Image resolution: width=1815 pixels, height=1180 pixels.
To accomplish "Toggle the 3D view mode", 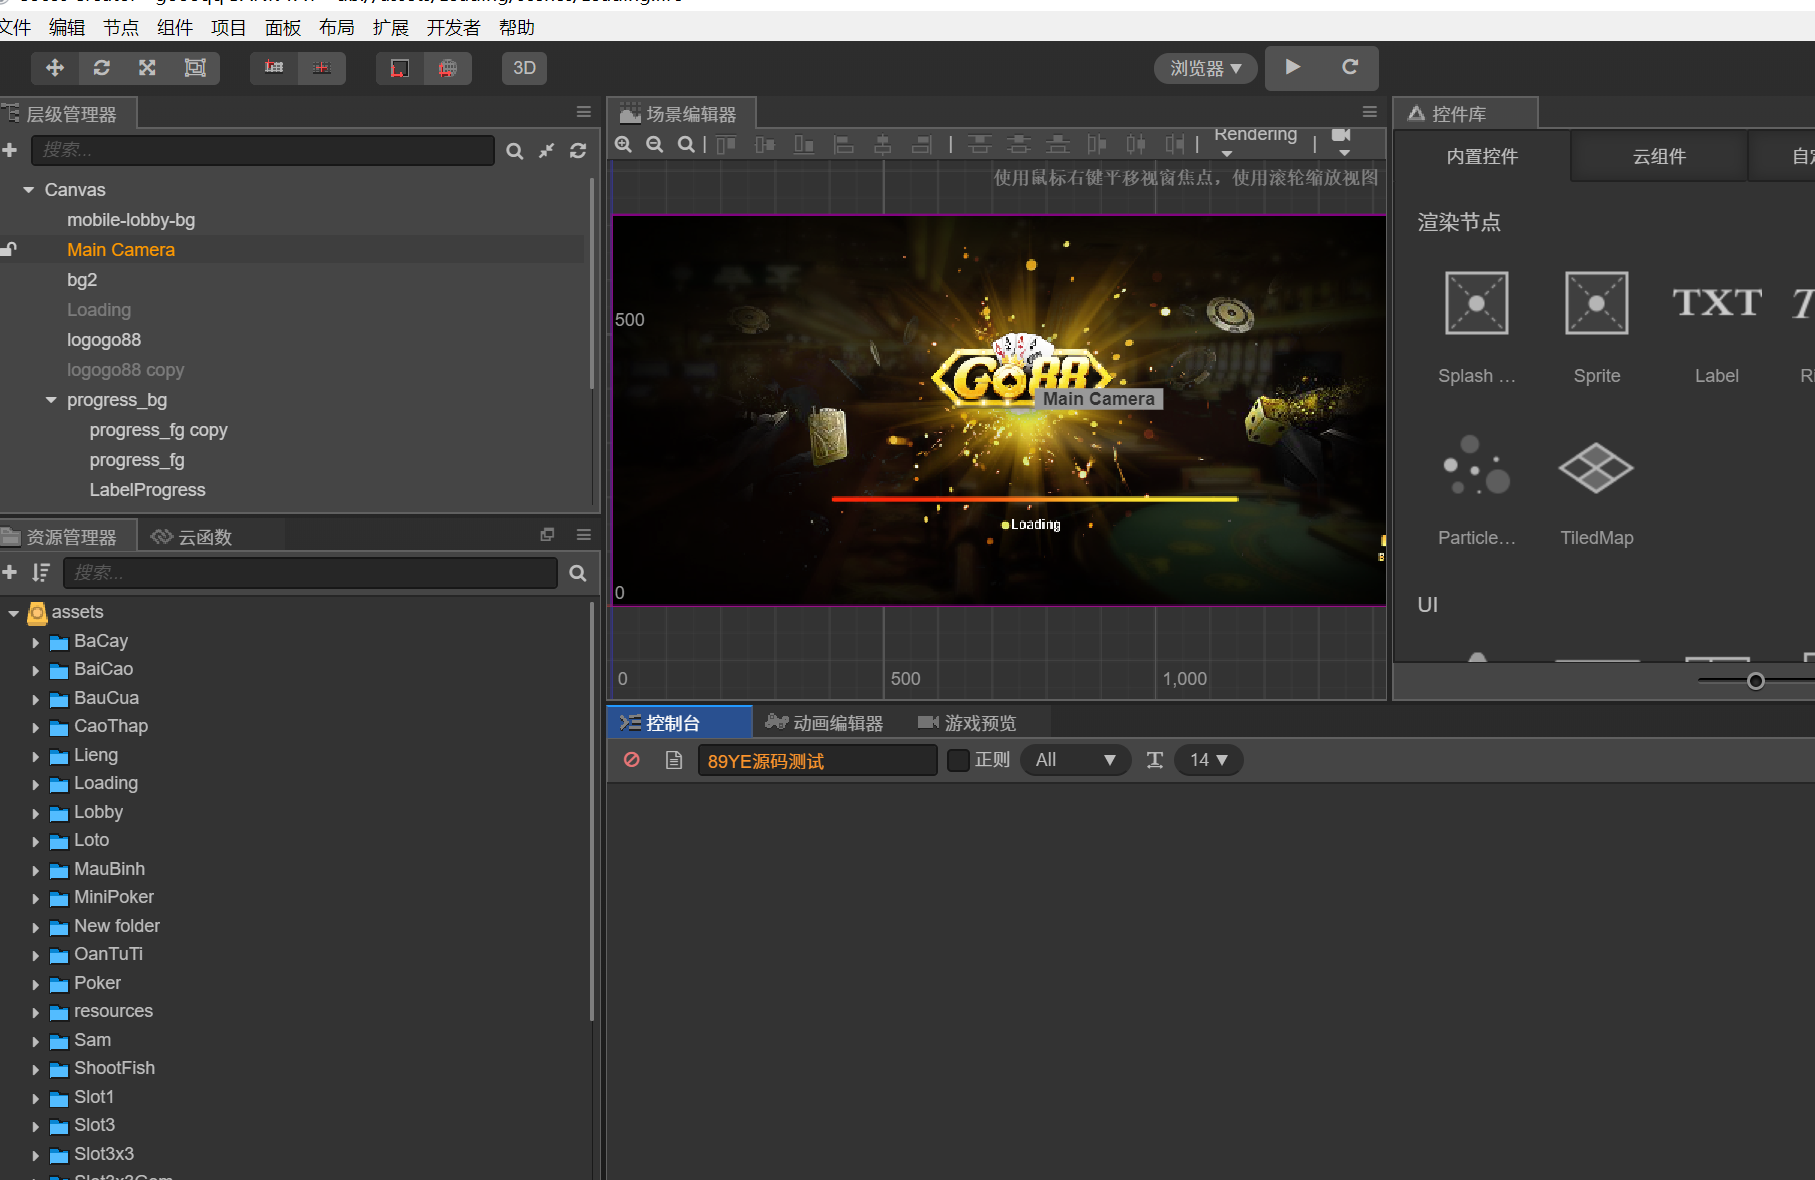I will [x=524, y=68].
